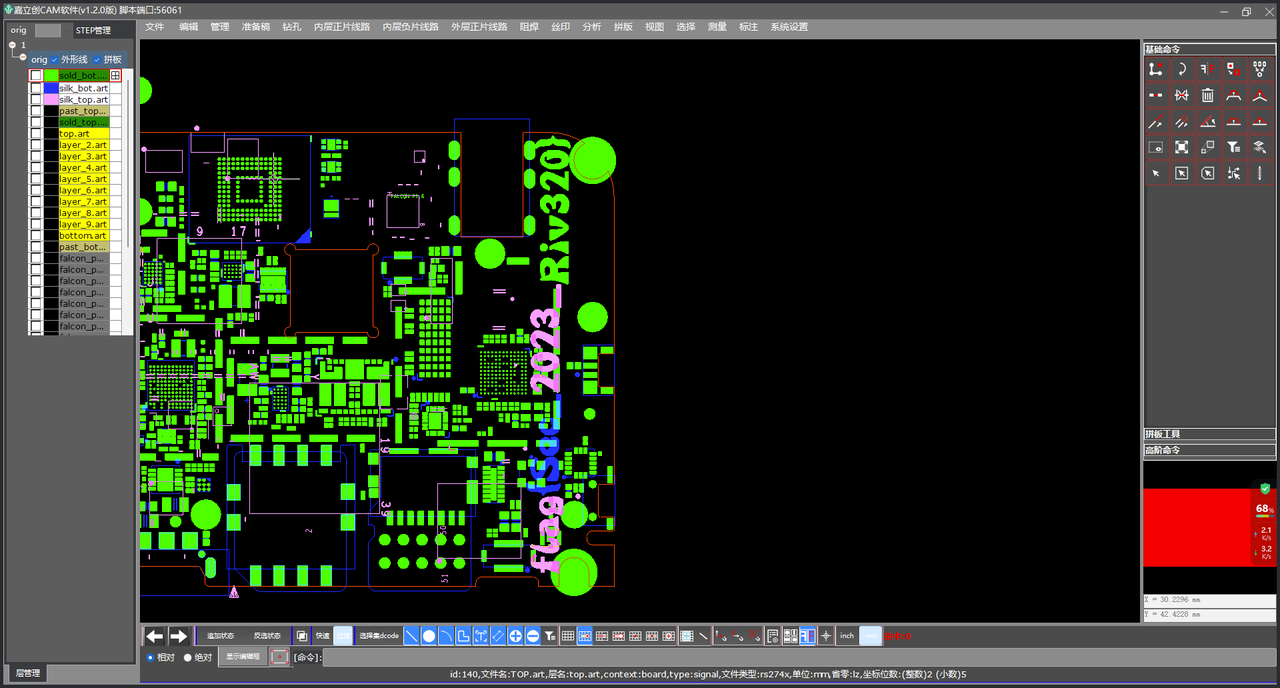Expand the sold_bot layer plus box

coord(115,76)
